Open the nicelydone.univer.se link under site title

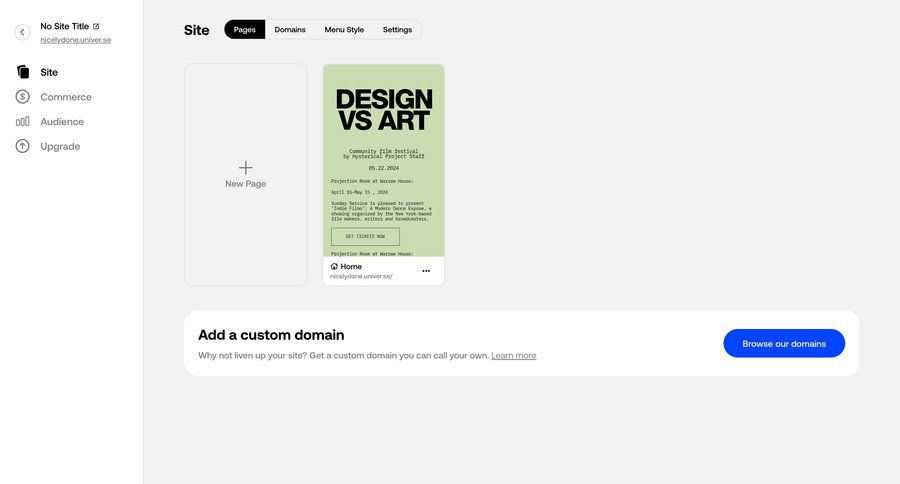click(75, 40)
